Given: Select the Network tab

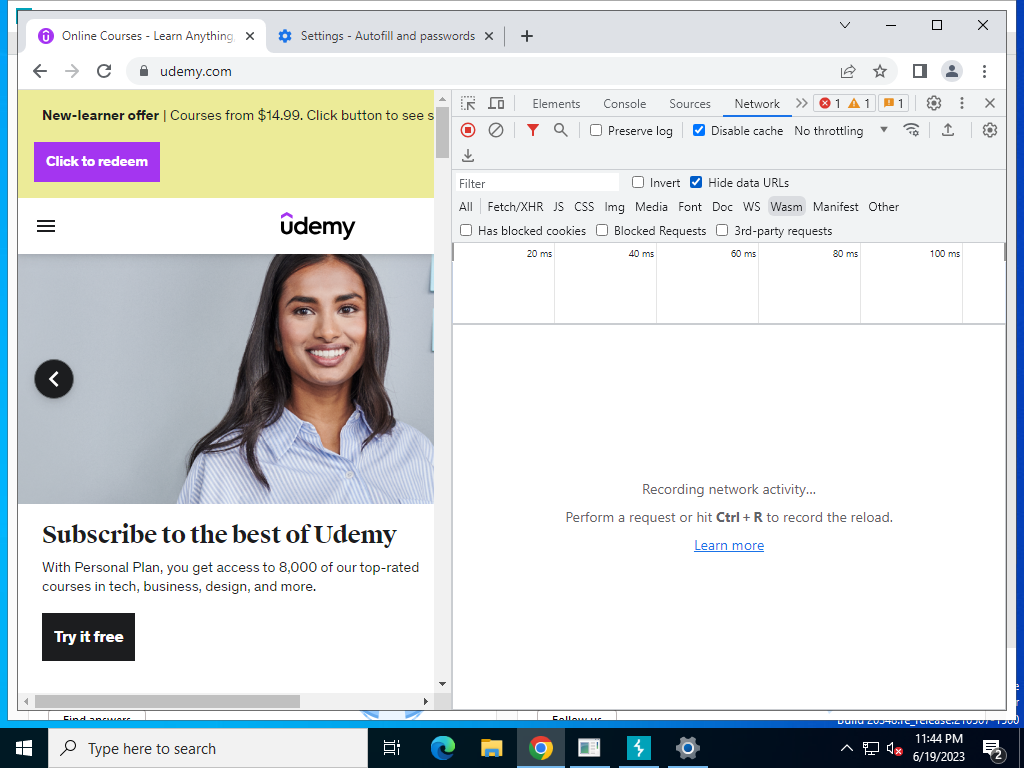Looking at the screenshot, I should tap(757, 103).
